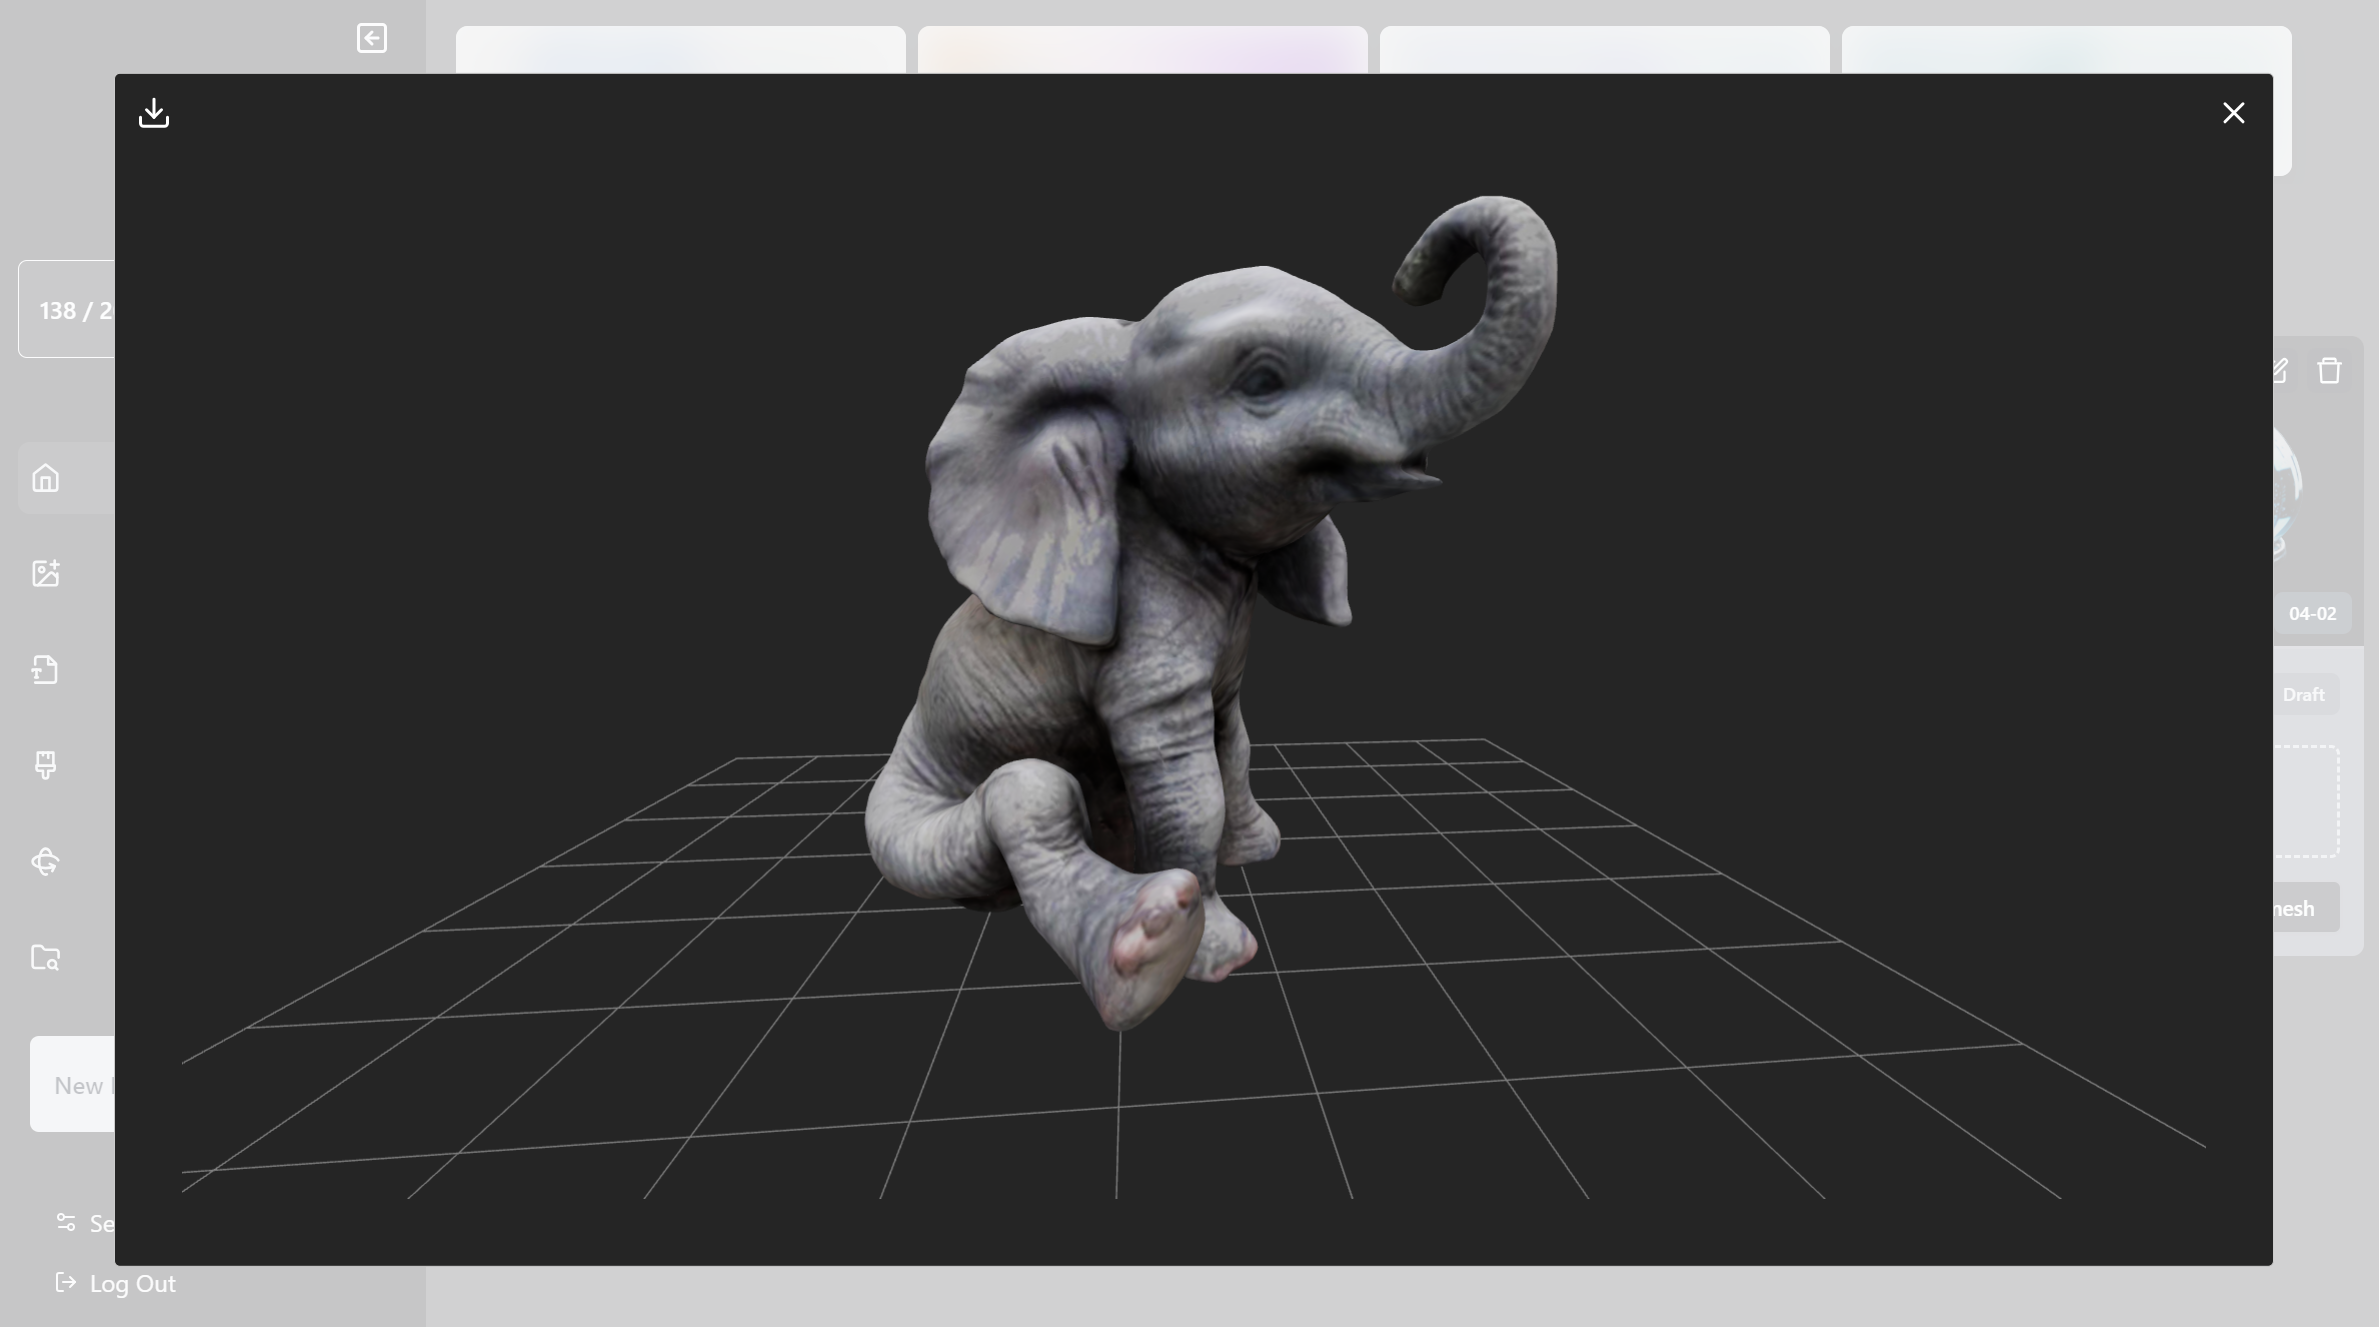Click the Log Out link

133,1283
